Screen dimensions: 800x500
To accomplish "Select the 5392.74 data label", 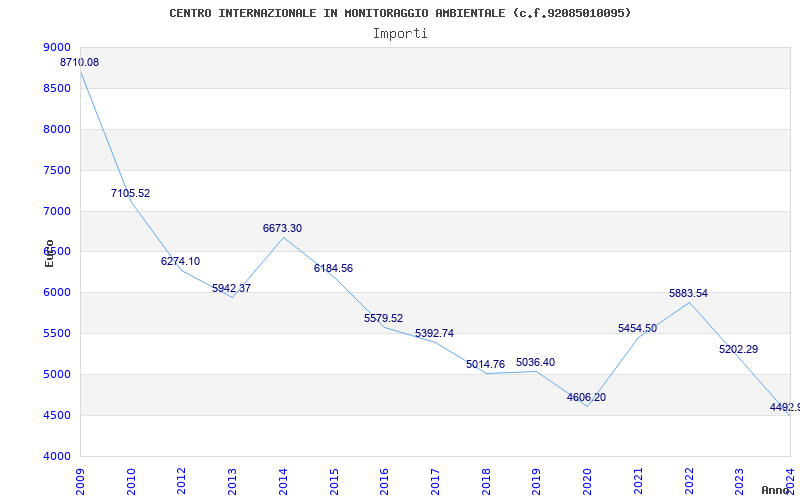I will (x=434, y=334).
